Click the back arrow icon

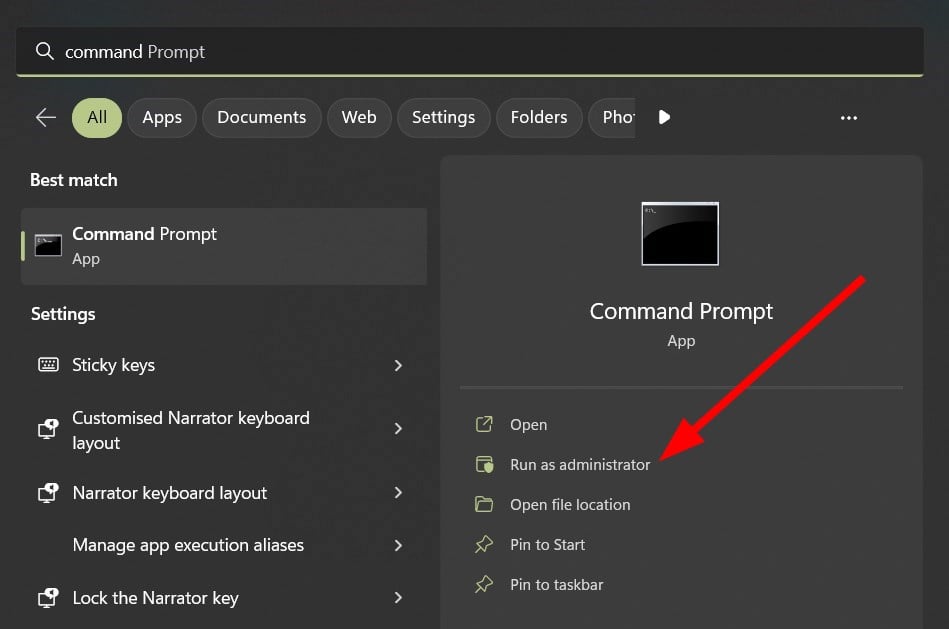point(46,117)
